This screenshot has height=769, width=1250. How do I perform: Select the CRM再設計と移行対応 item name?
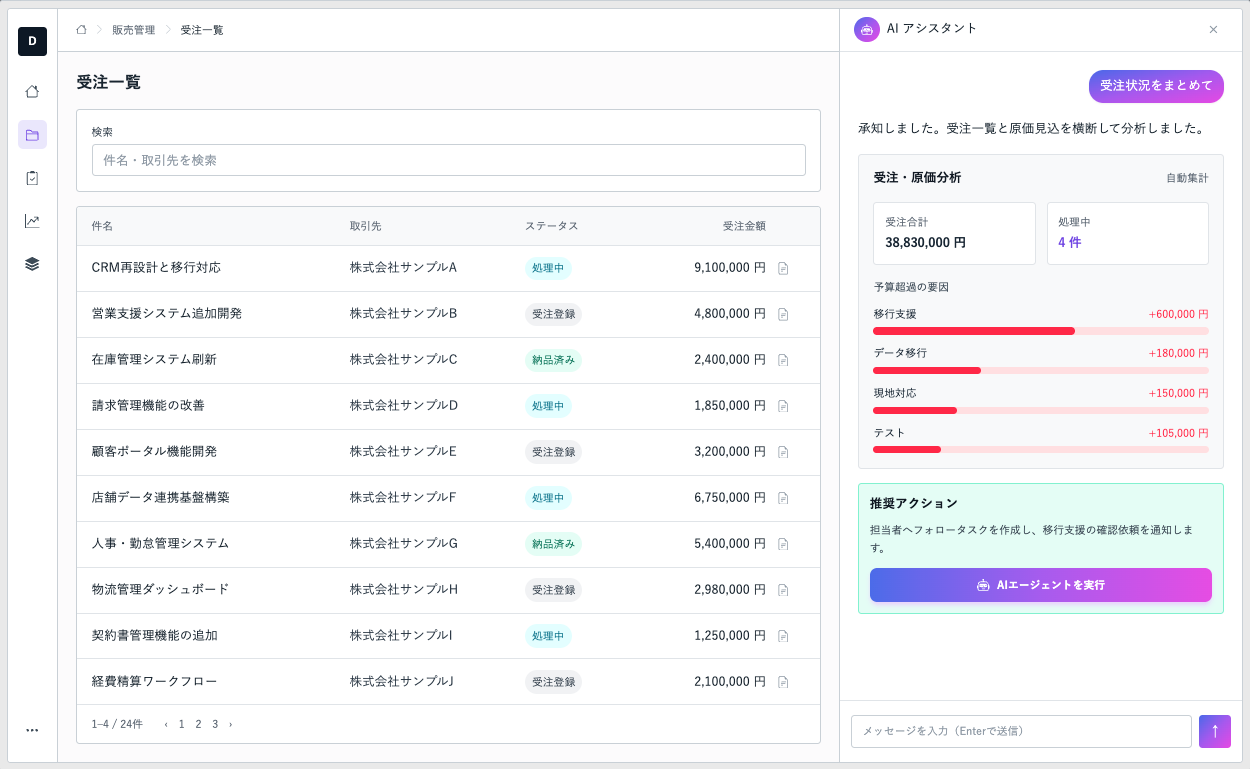(x=156, y=268)
